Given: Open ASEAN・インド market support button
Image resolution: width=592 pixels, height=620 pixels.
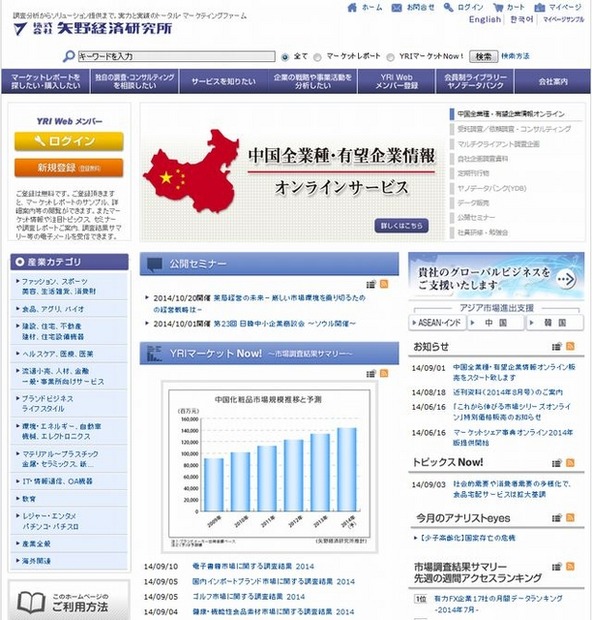Looking at the screenshot, I should [437, 323].
